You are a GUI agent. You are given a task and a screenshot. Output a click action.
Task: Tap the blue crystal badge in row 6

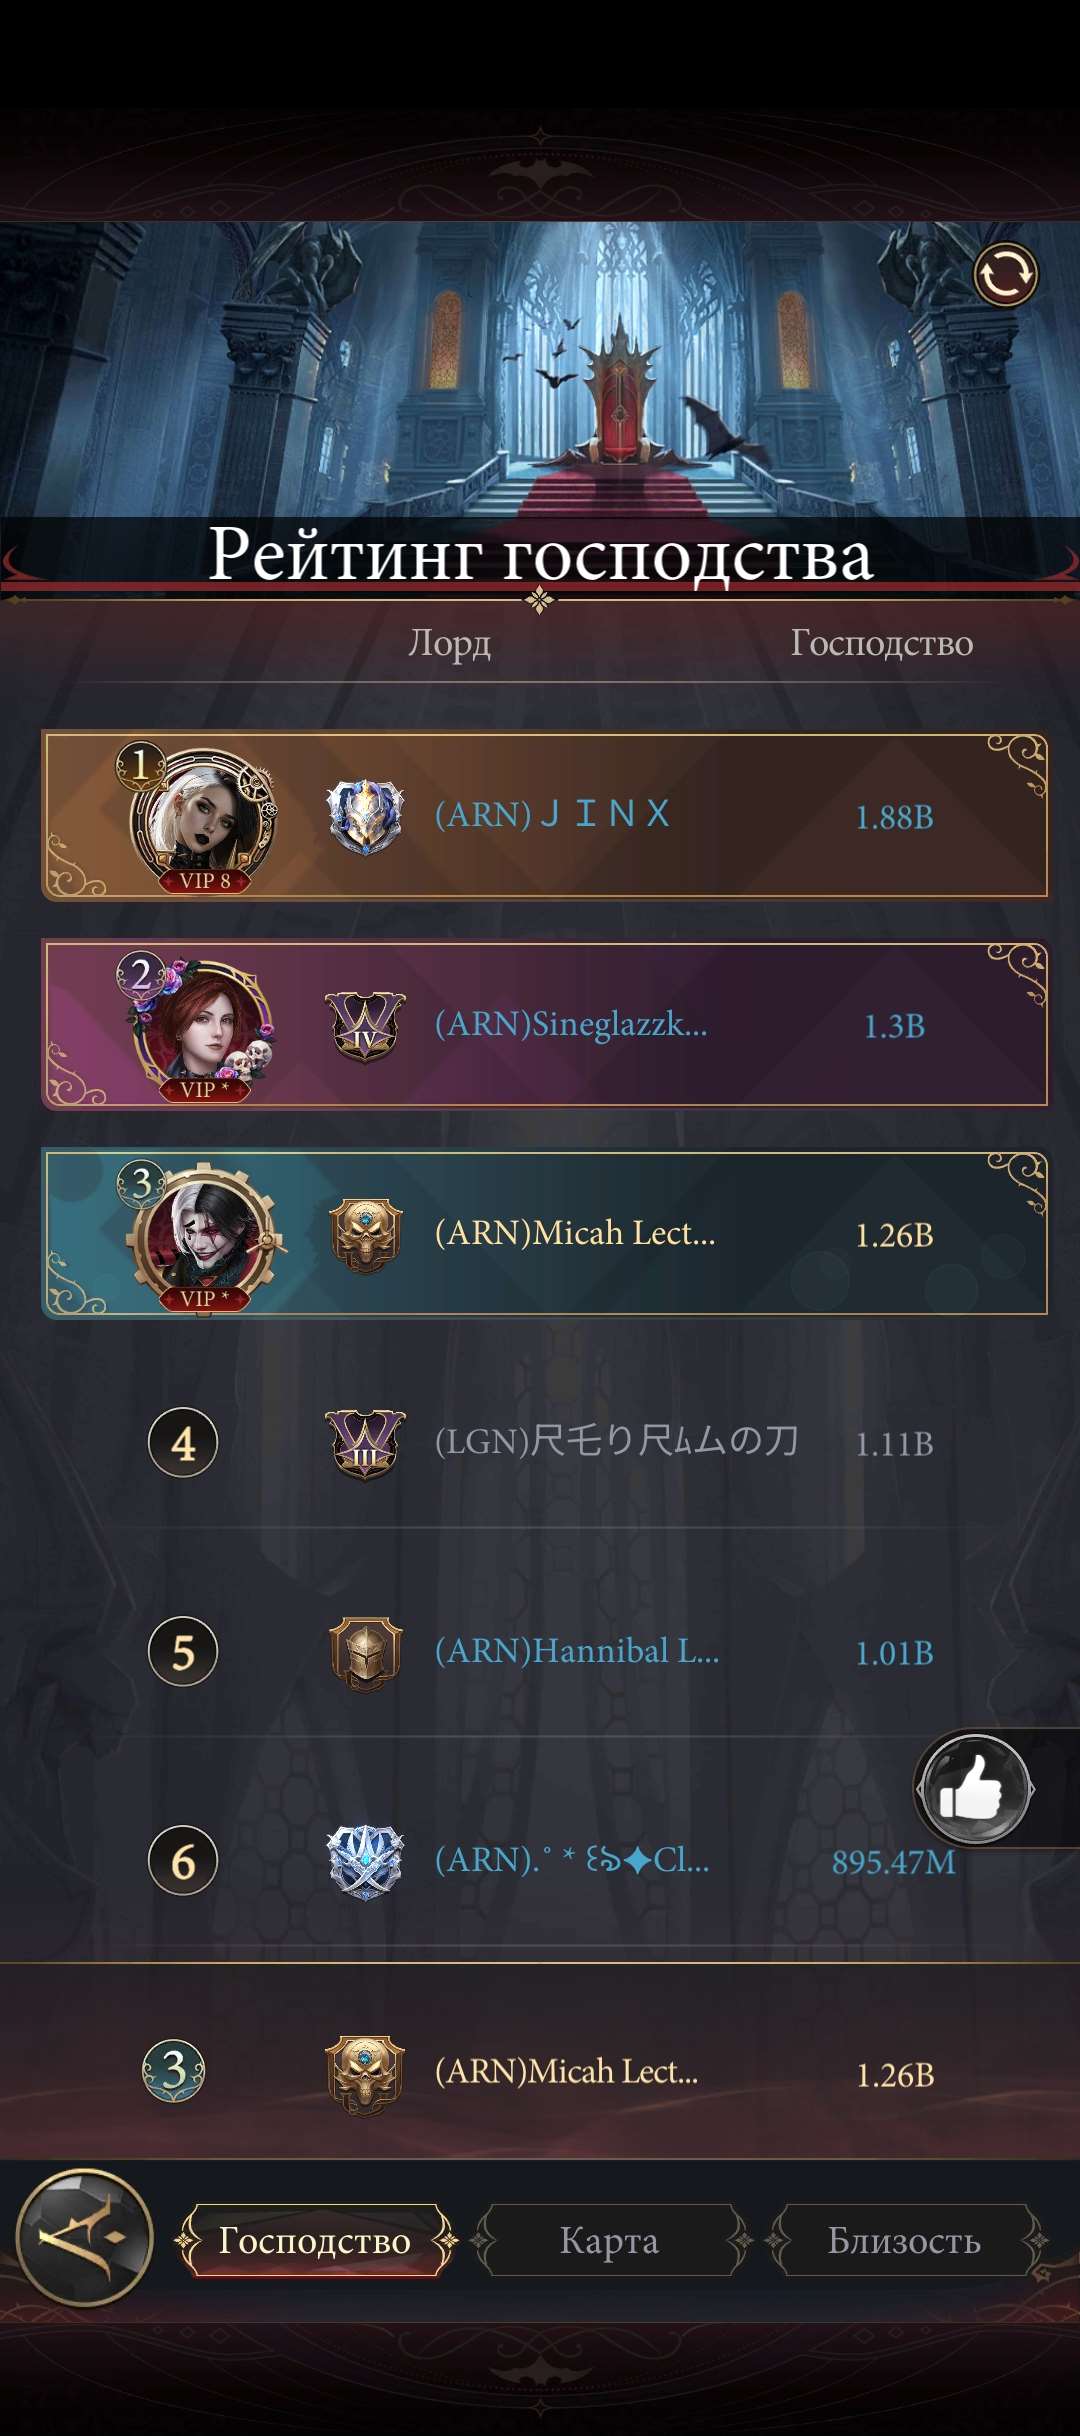pyautogui.click(x=366, y=1862)
